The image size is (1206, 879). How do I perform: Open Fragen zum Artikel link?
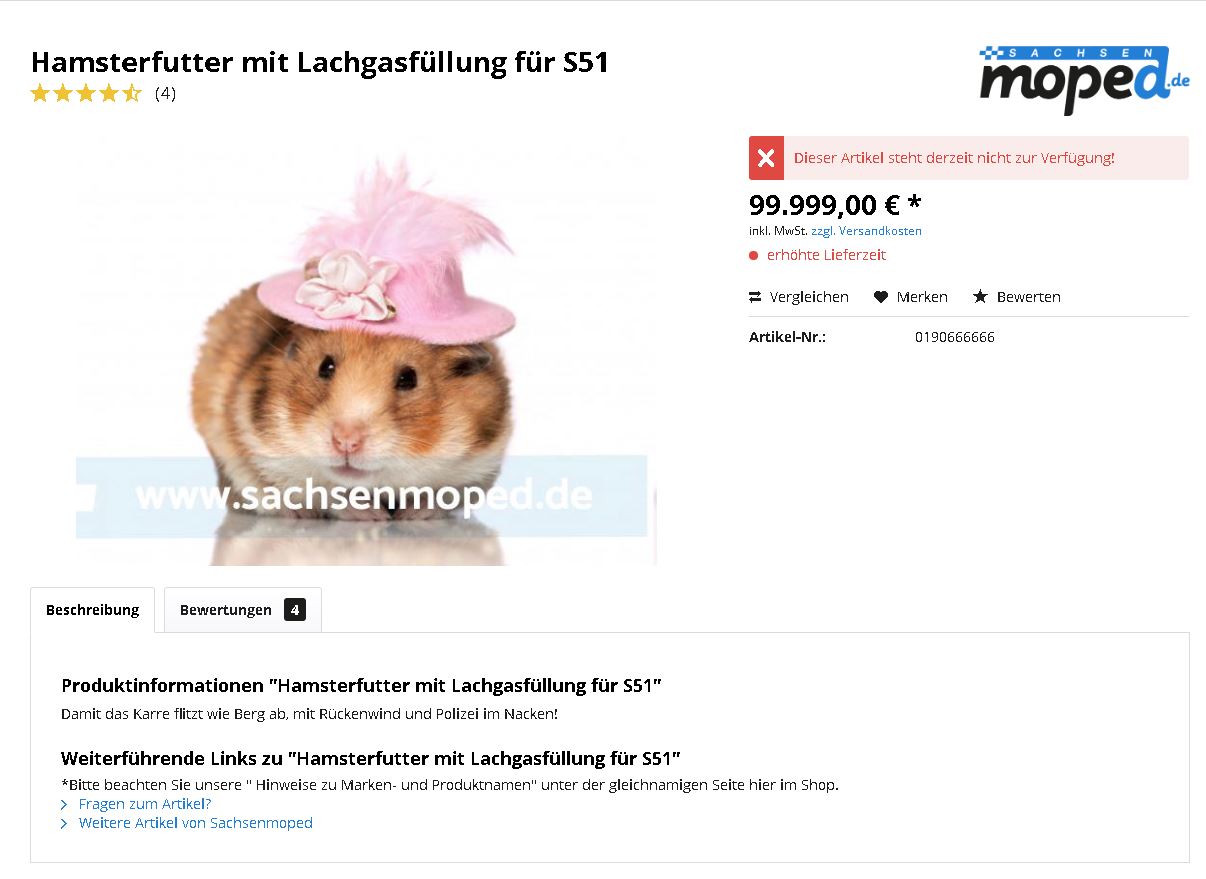145,804
